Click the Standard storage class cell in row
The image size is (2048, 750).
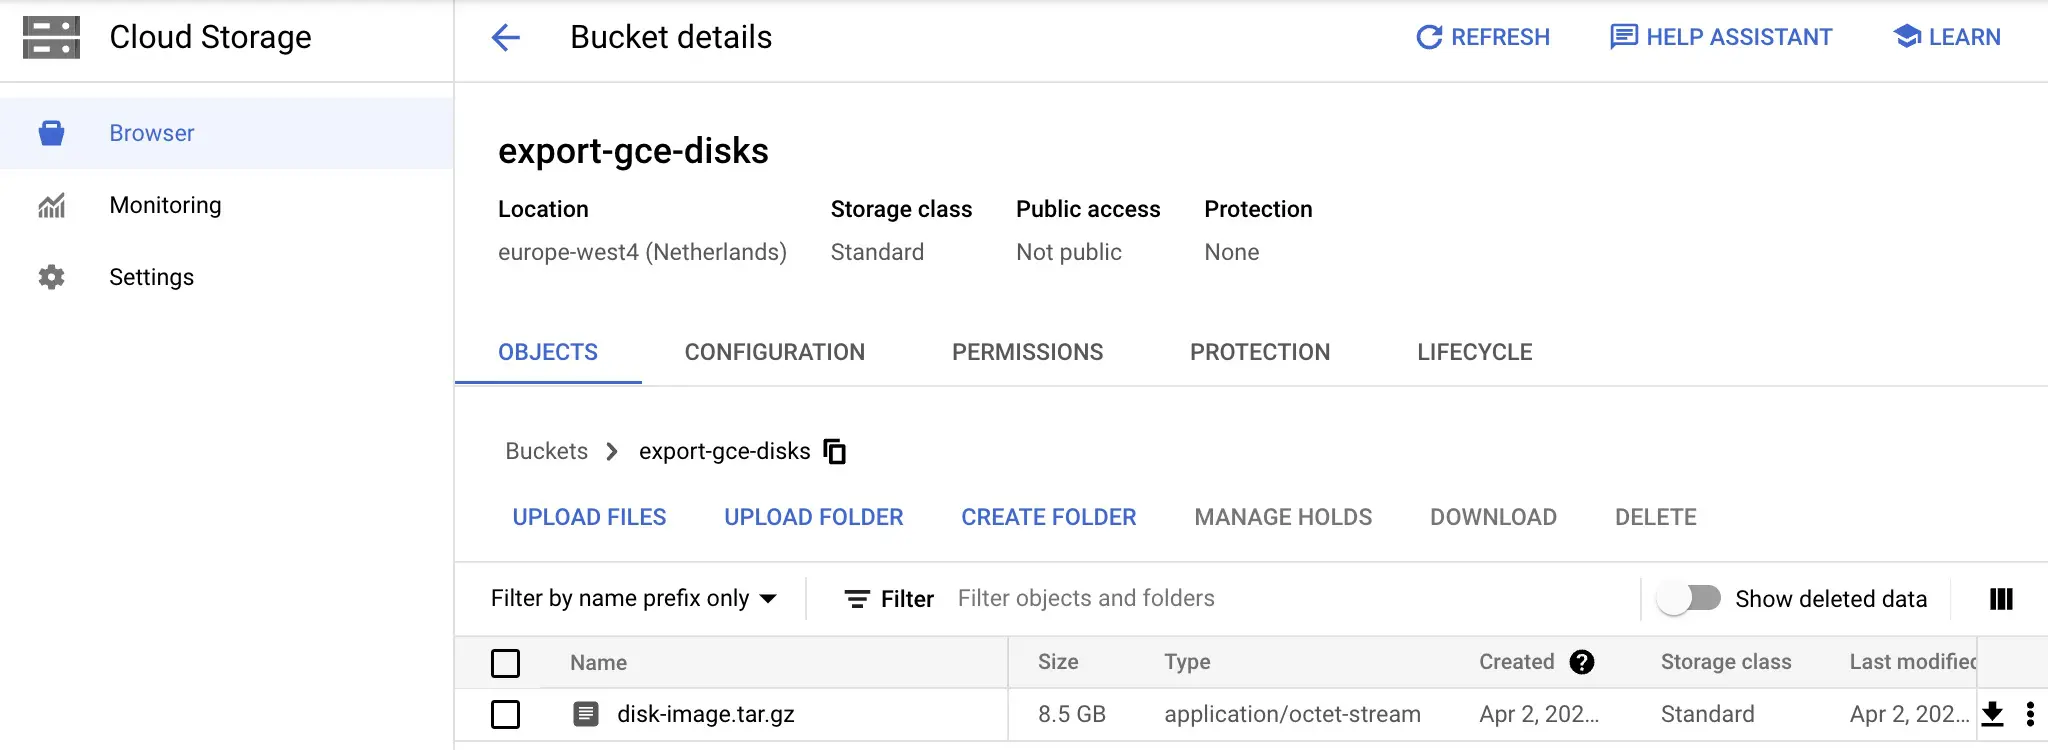click(1707, 714)
